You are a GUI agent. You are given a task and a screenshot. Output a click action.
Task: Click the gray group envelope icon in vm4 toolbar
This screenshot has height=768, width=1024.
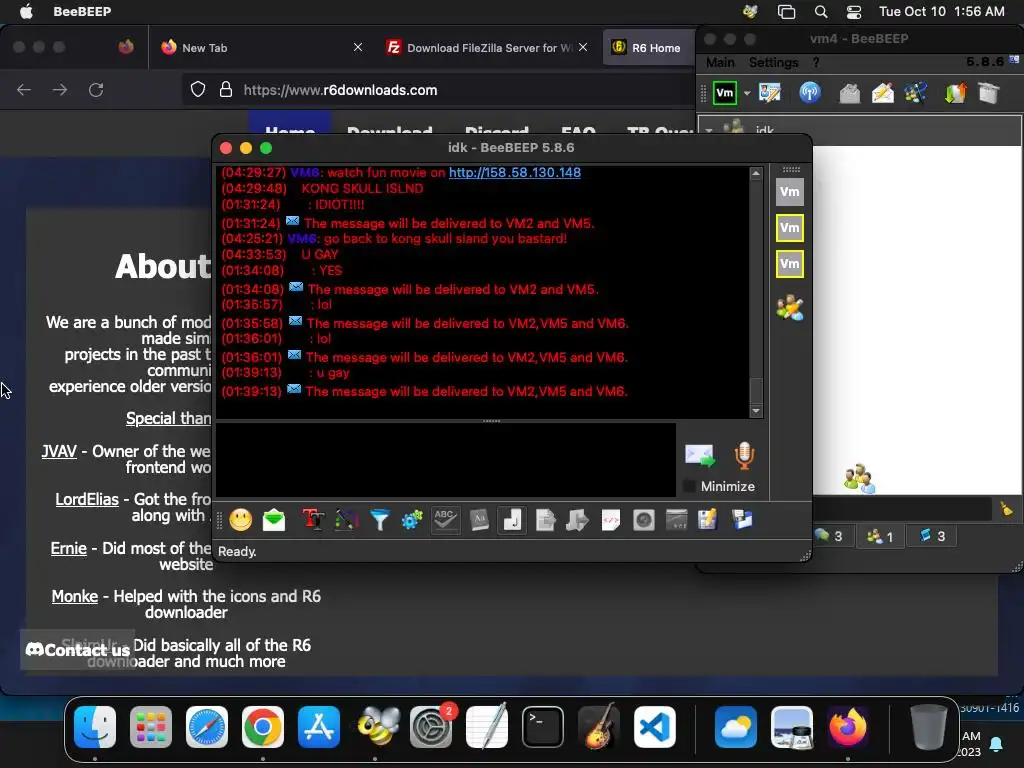850,93
